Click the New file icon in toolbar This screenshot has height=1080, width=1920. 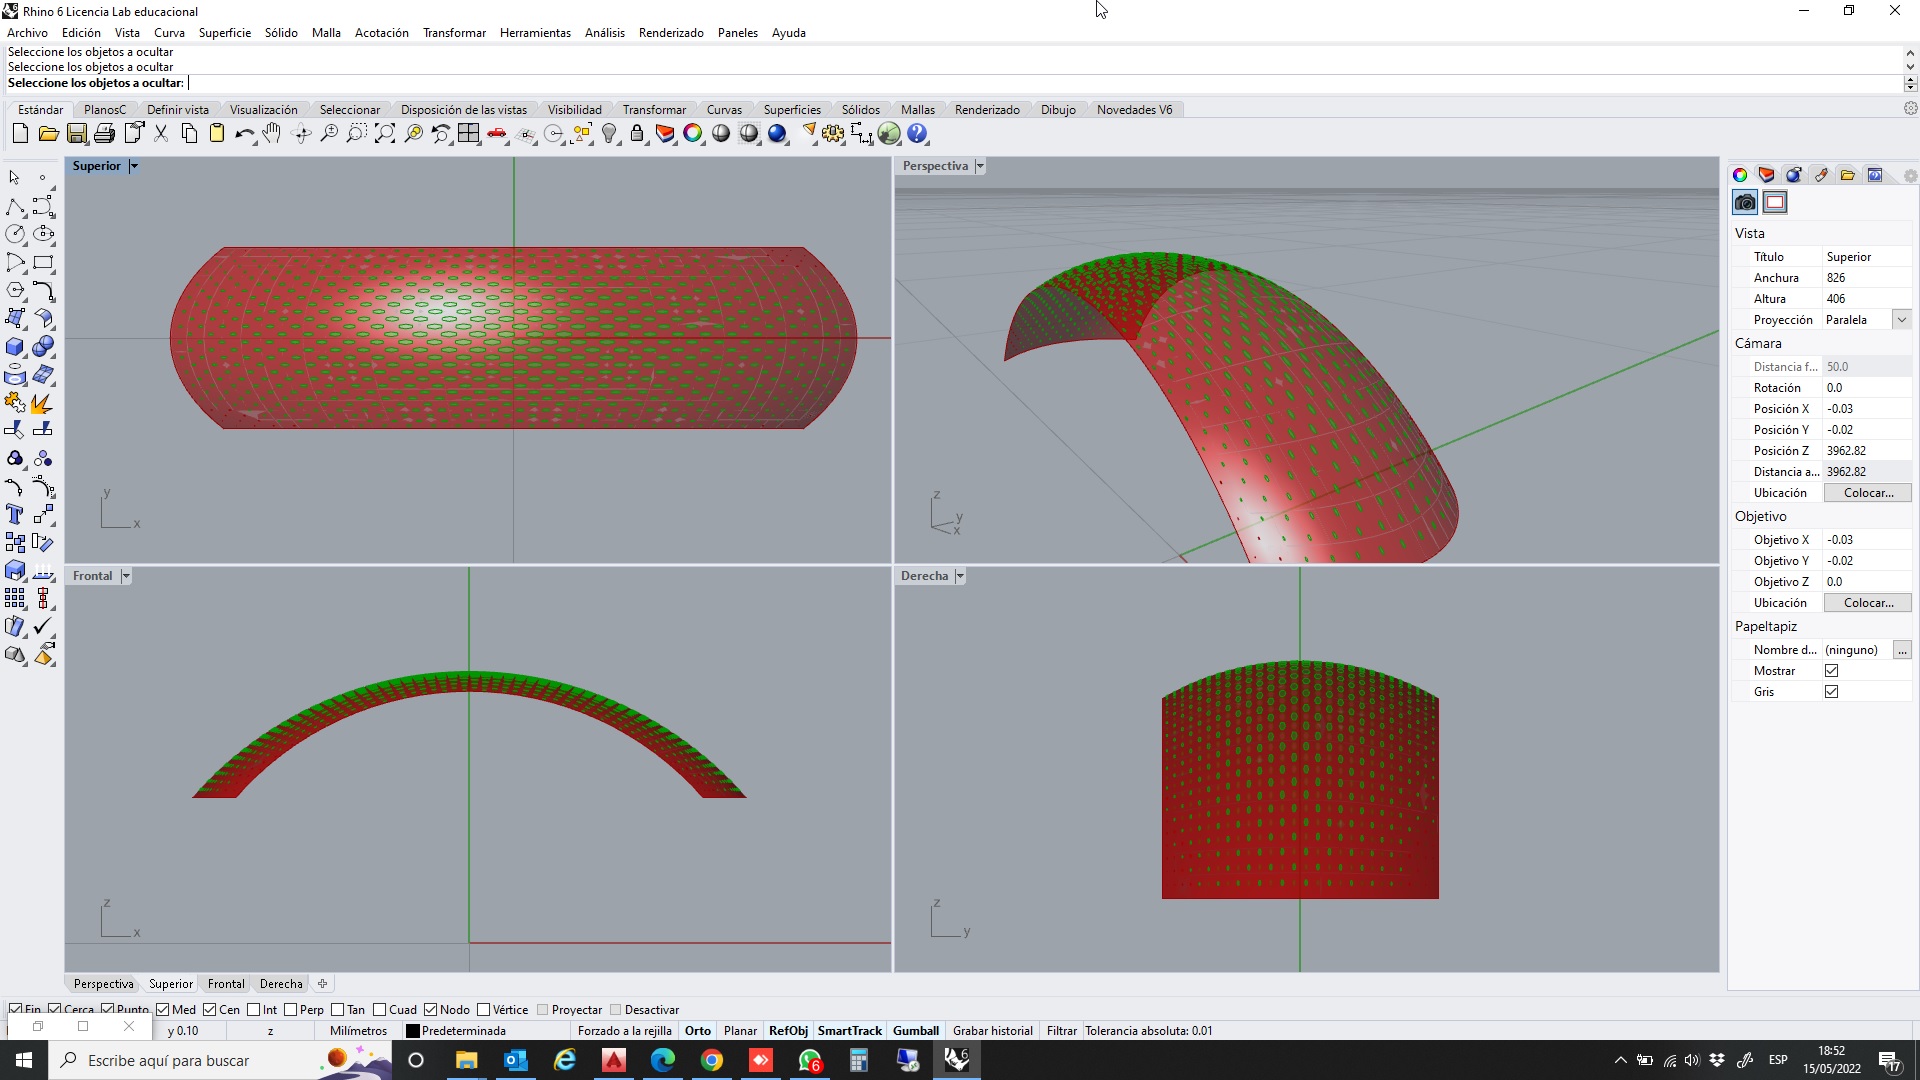pyautogui.click(x=20, y=134)
